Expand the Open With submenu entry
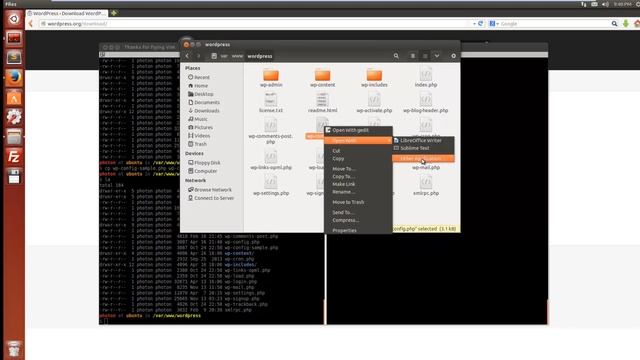The image size is (640, 360). (x=358, y=140)
